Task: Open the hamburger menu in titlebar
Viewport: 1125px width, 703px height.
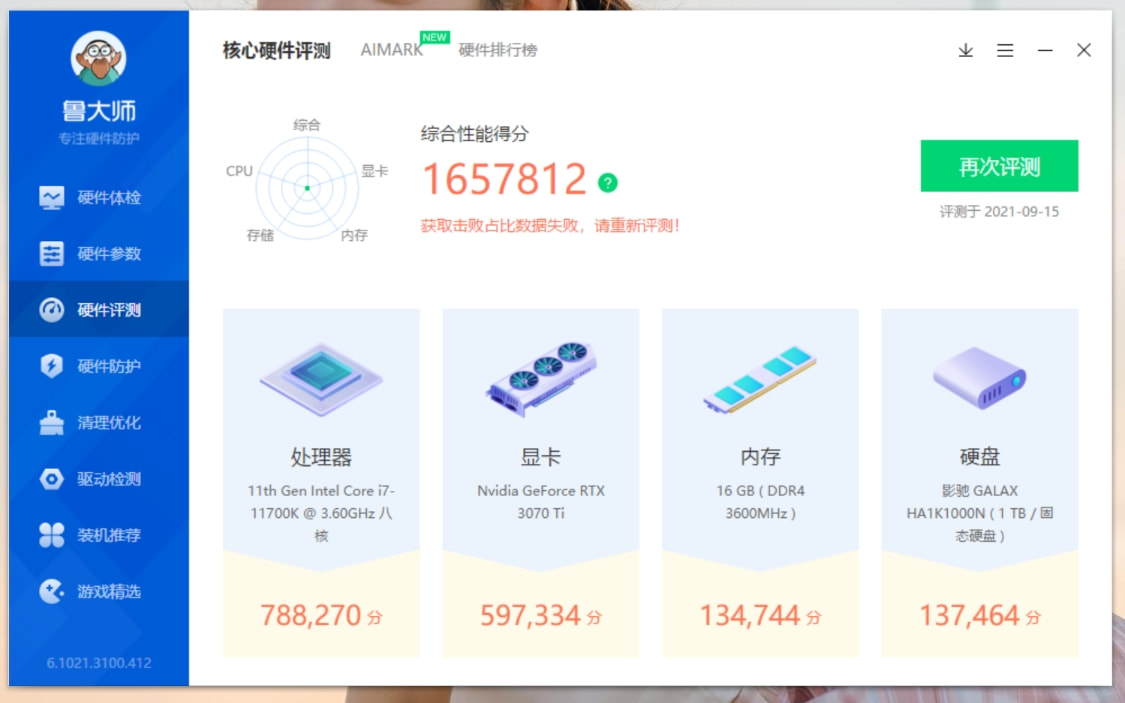Action: coord(1005,51)
